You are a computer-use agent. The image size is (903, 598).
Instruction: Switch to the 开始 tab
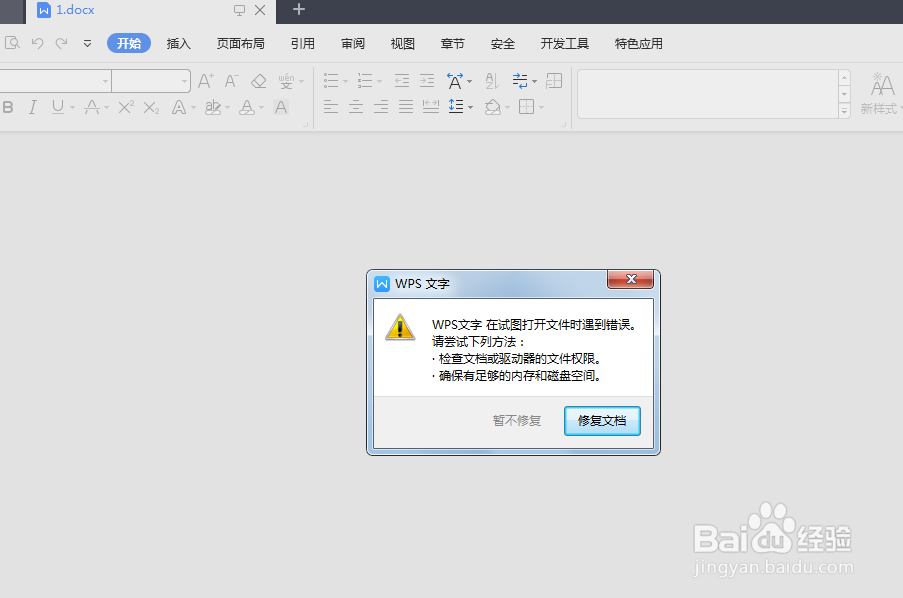point(129,43)
